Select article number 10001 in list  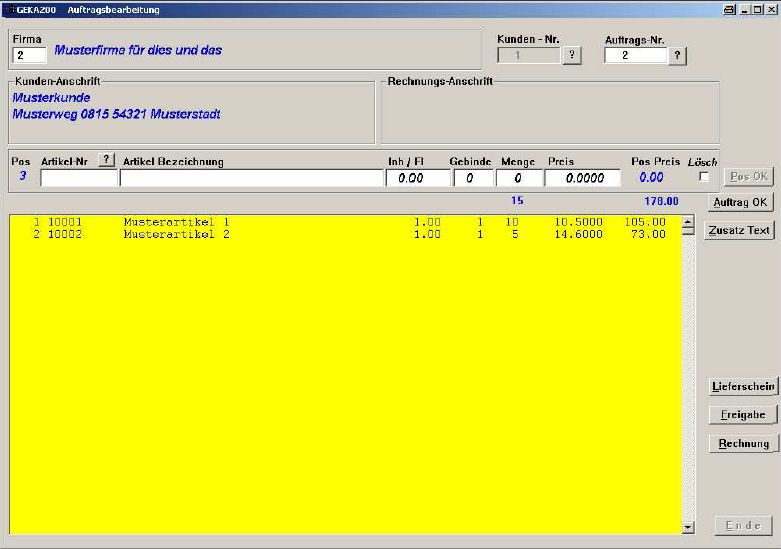[x=65, y=222]
